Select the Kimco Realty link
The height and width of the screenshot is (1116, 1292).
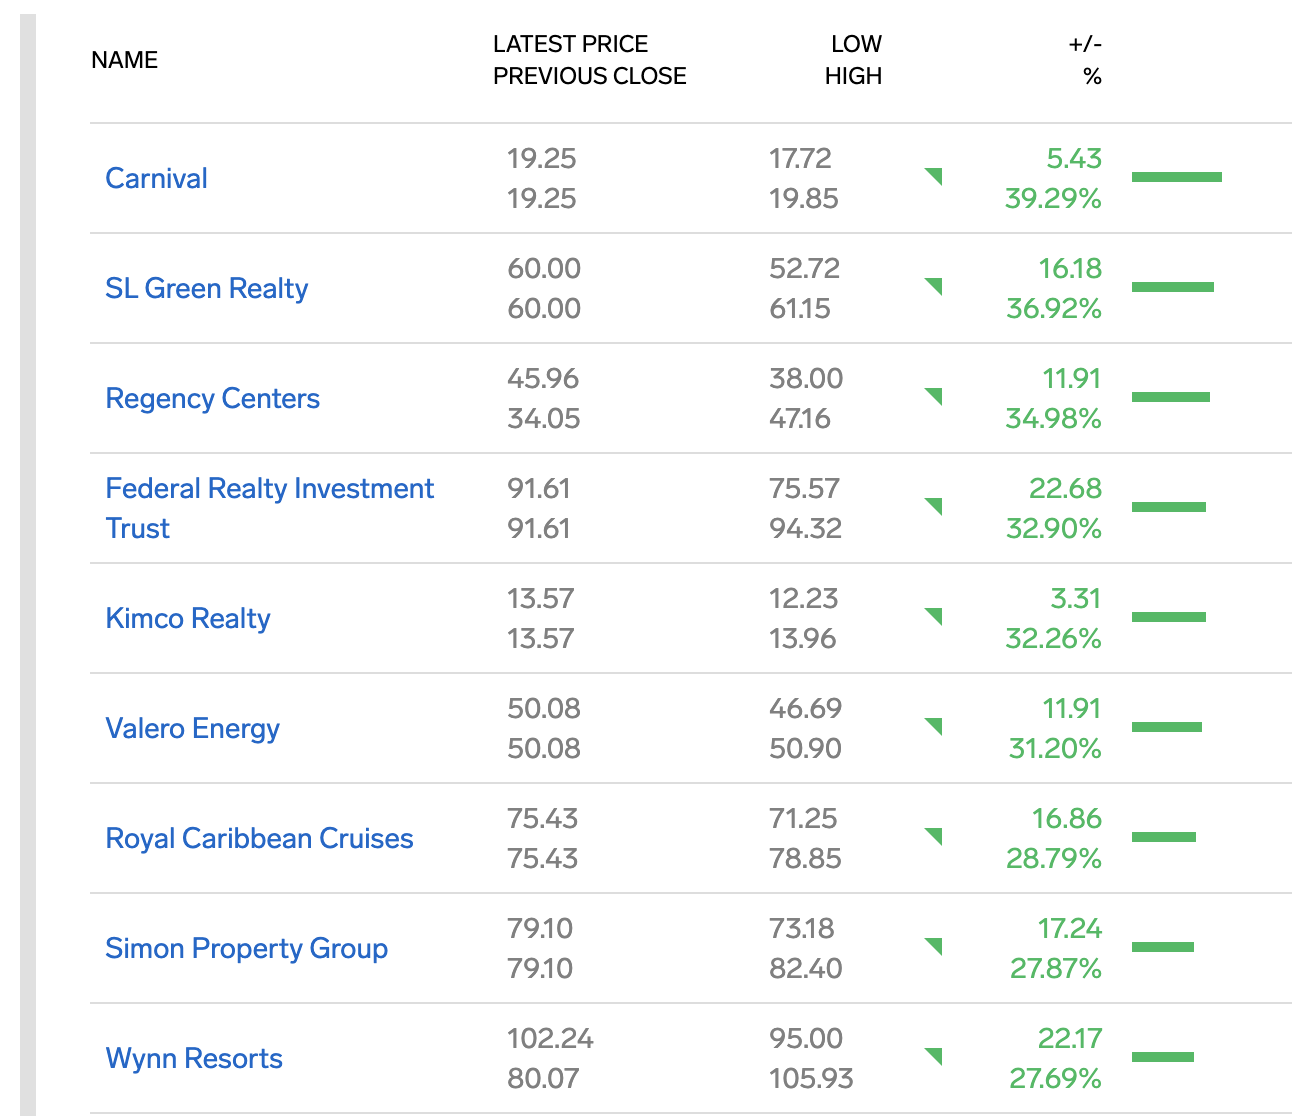187,618
